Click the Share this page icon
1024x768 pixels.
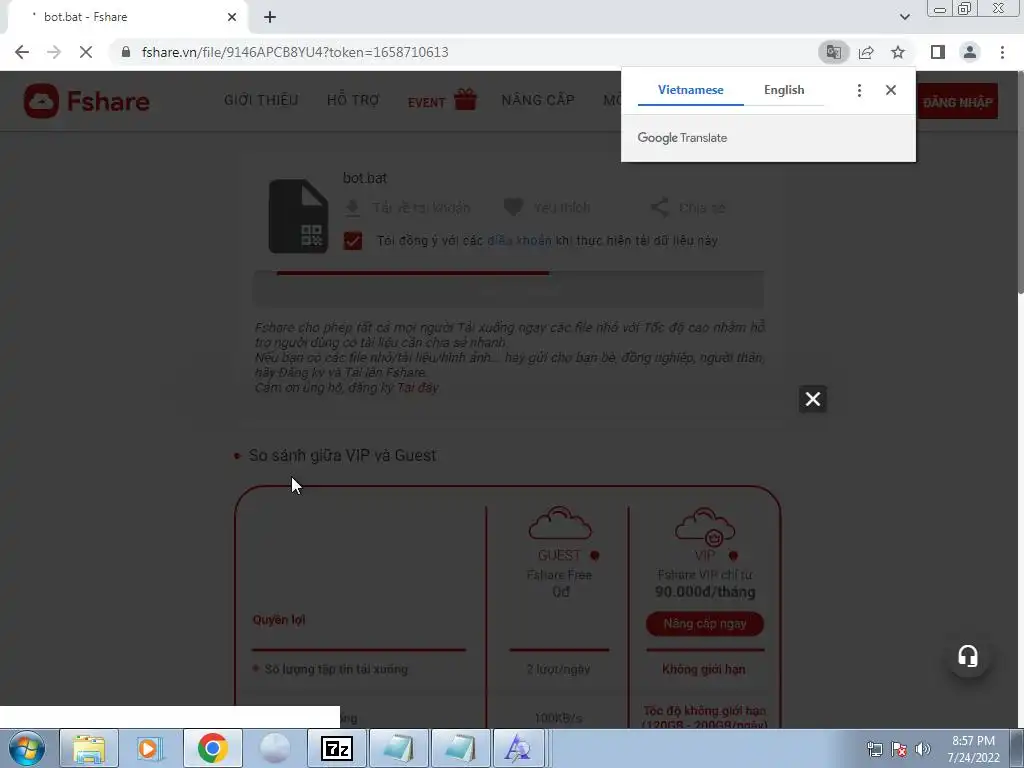point(866,52)
